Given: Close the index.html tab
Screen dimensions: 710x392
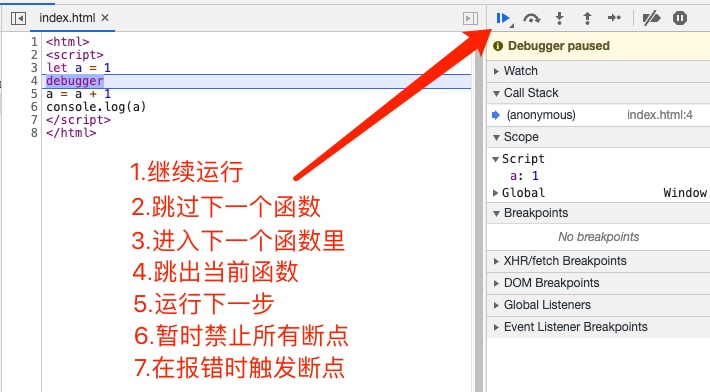Looking at the screenshot, I should point(105,18).
